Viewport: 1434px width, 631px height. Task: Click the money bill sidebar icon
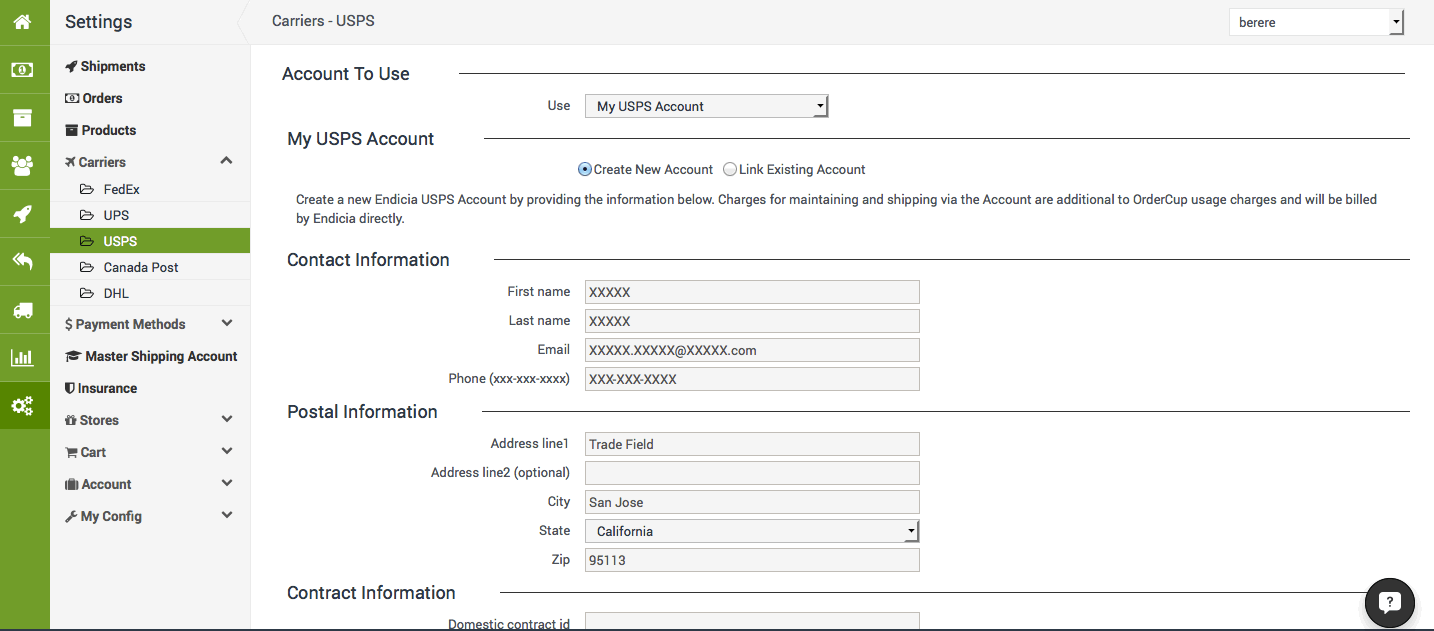(22, 70)
